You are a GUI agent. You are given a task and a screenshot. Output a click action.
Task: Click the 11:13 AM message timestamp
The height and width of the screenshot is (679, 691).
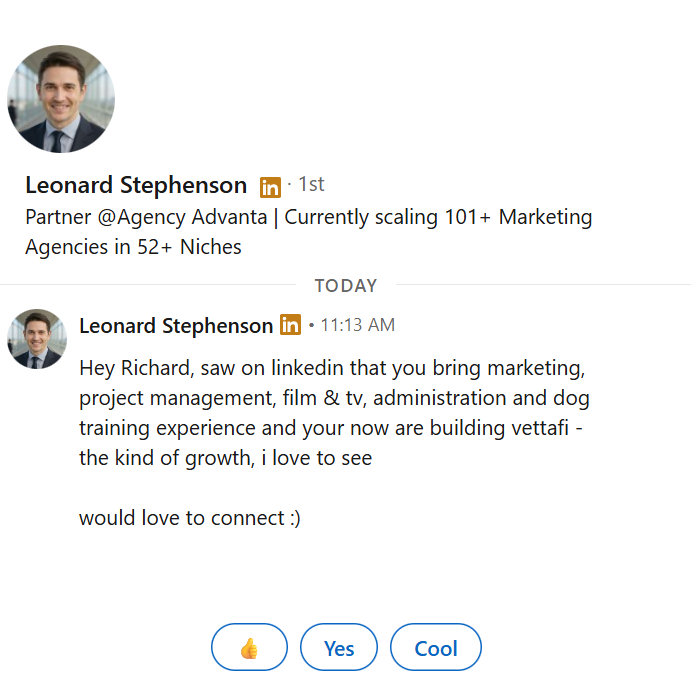[357, 326]
